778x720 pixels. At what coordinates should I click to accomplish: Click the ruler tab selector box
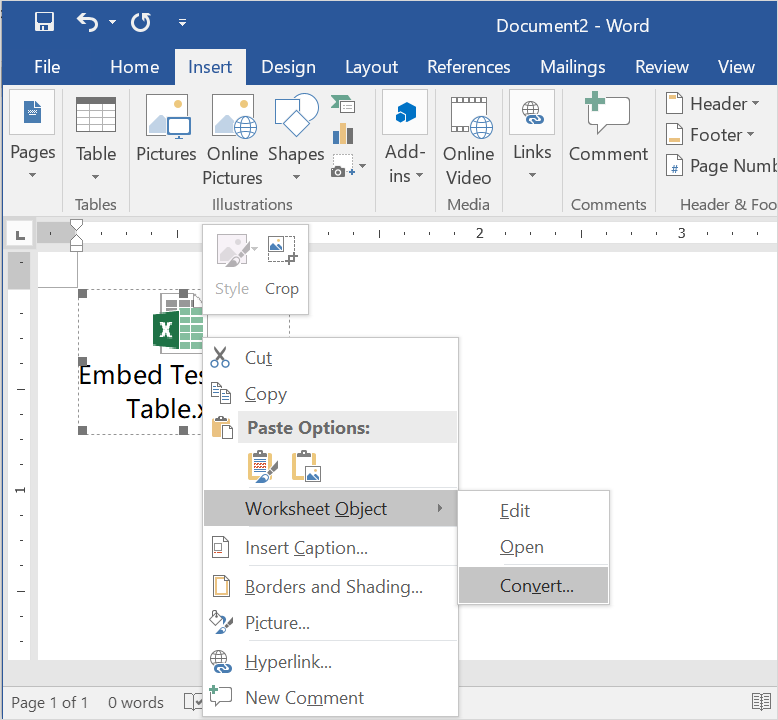click(x=18, y=234)
